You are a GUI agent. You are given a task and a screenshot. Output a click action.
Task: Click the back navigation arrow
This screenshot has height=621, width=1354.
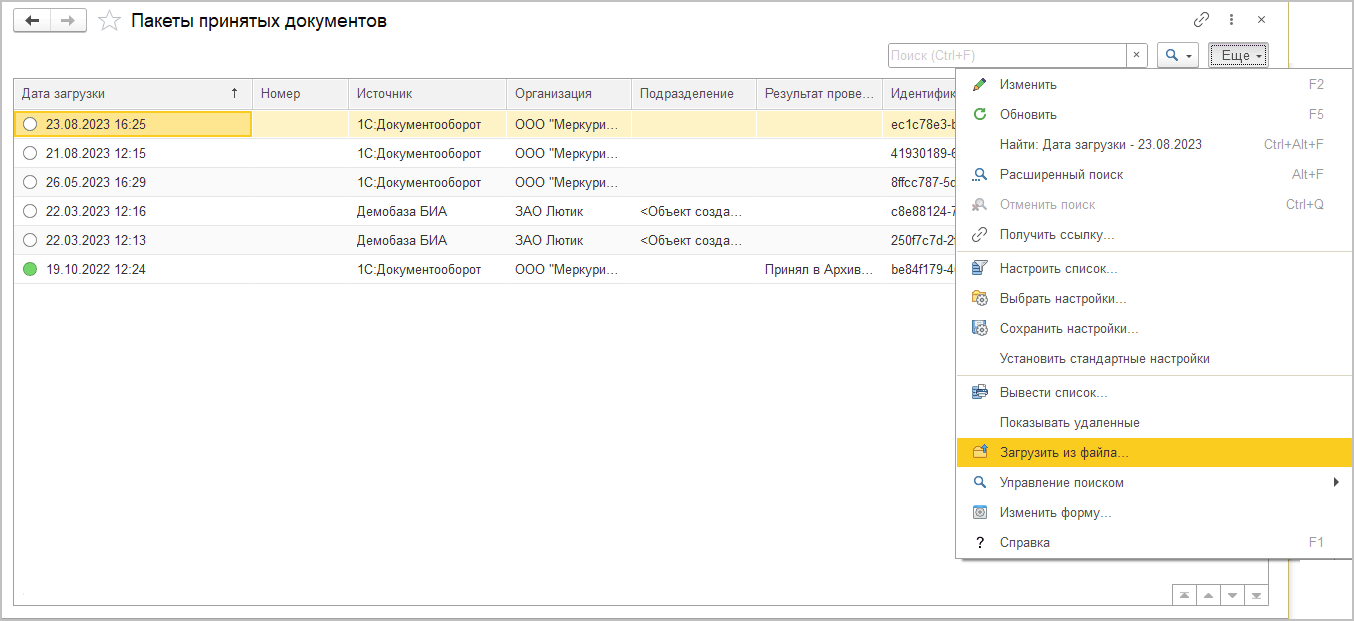[x=32, y=20]
